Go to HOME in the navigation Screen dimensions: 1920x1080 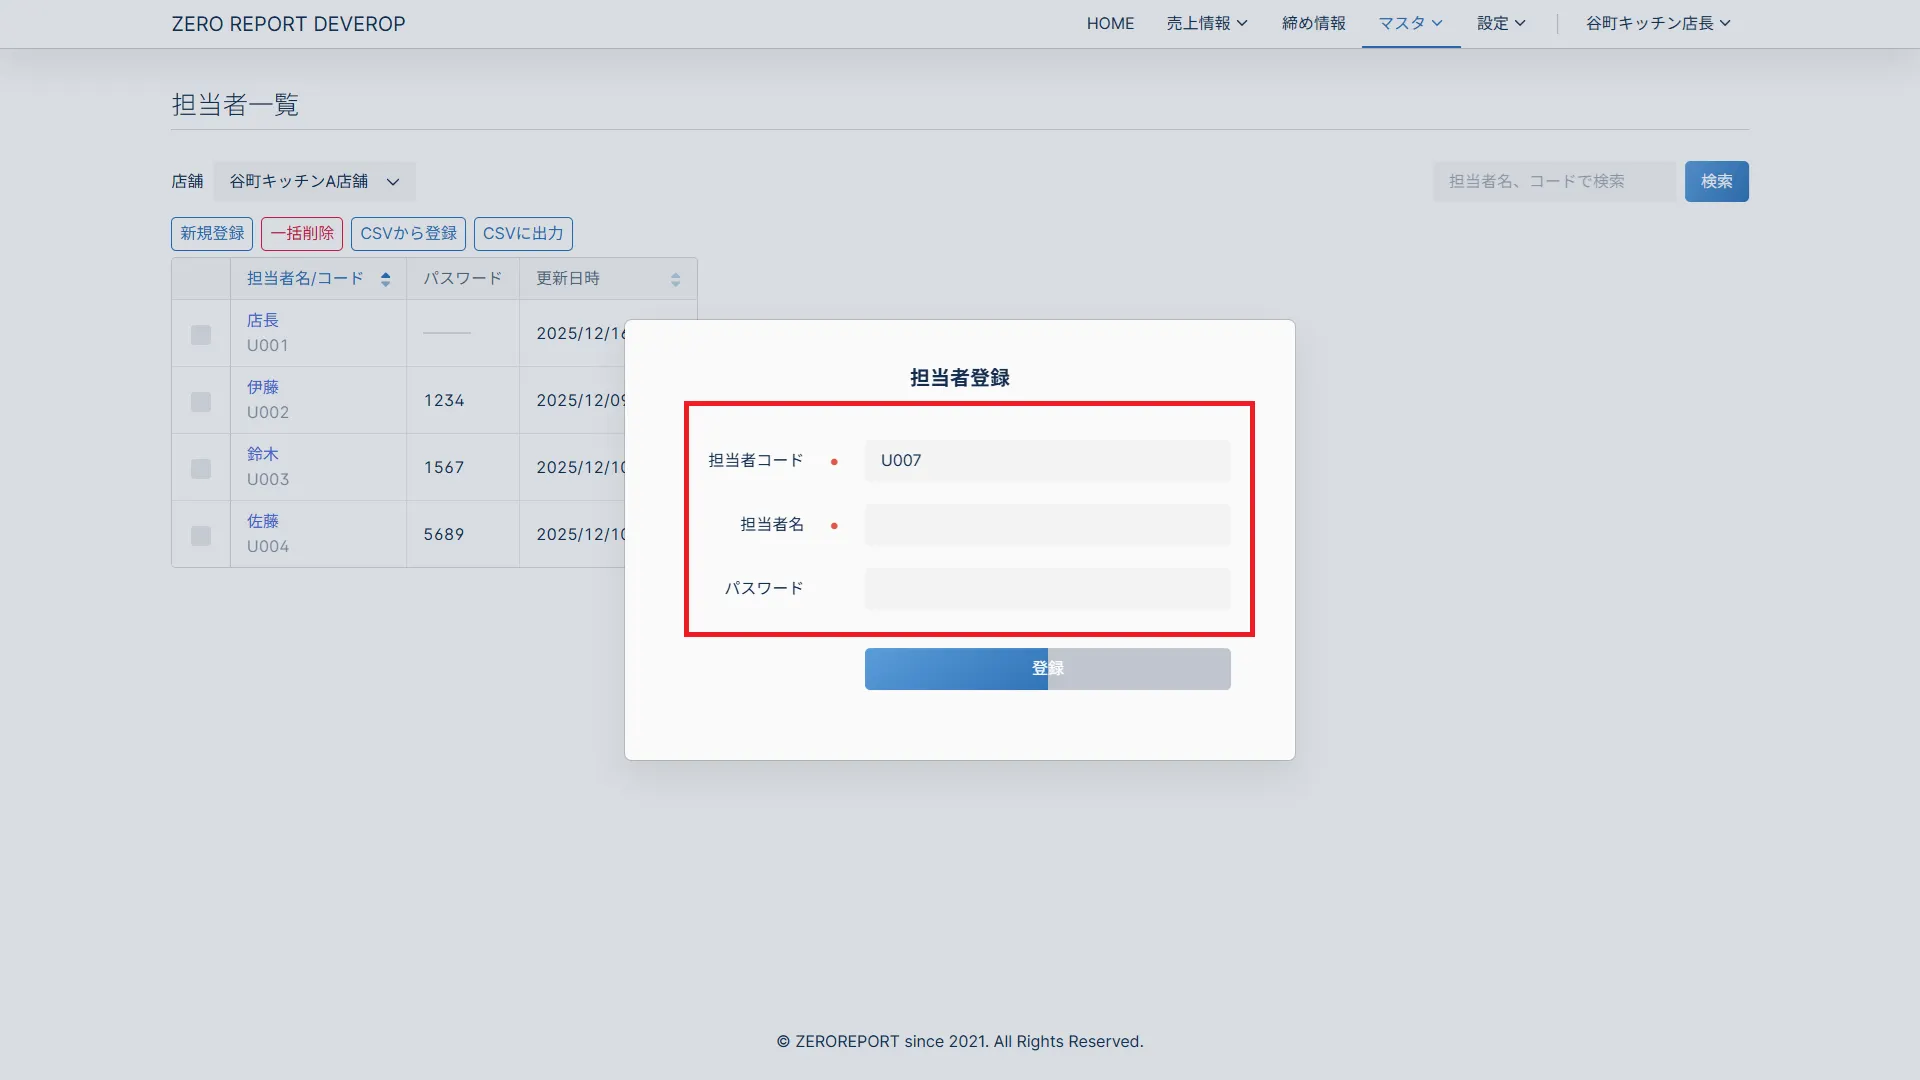(1110, 23)
